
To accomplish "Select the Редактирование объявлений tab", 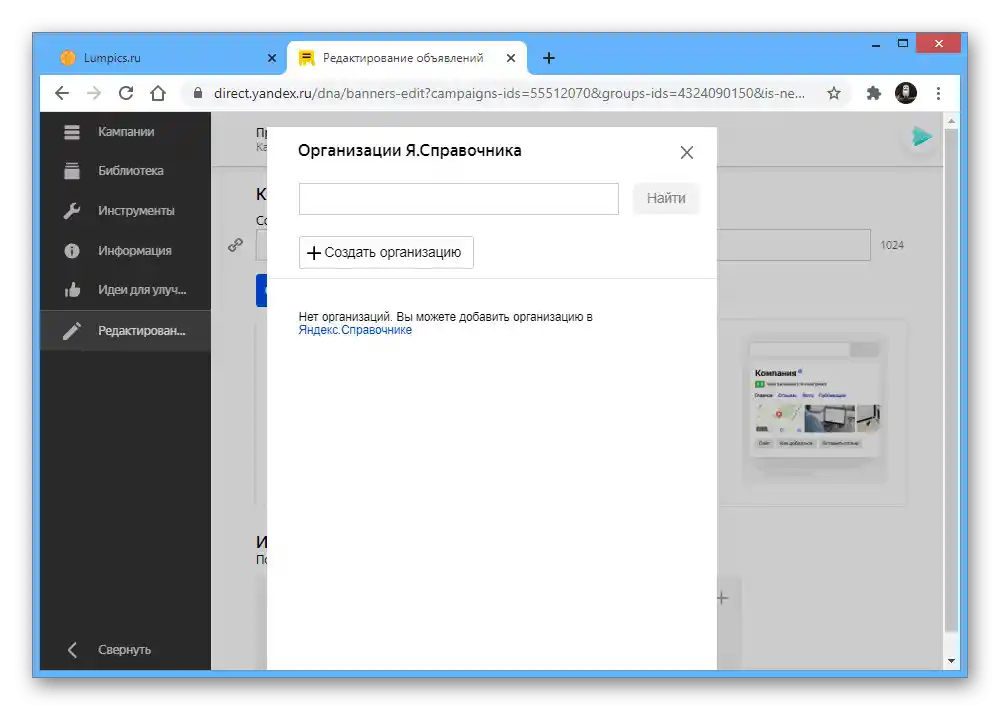I will [407, 58].
